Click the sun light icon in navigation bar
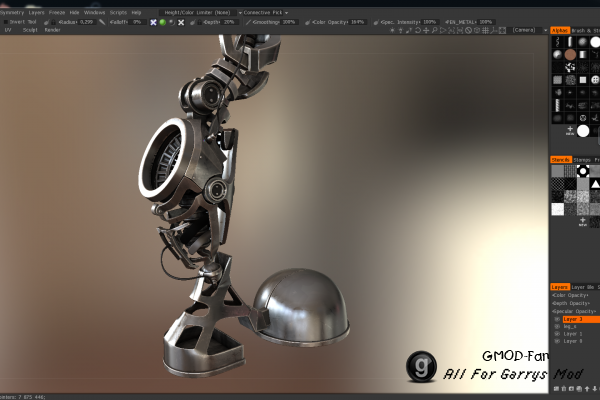 point(392,30)
